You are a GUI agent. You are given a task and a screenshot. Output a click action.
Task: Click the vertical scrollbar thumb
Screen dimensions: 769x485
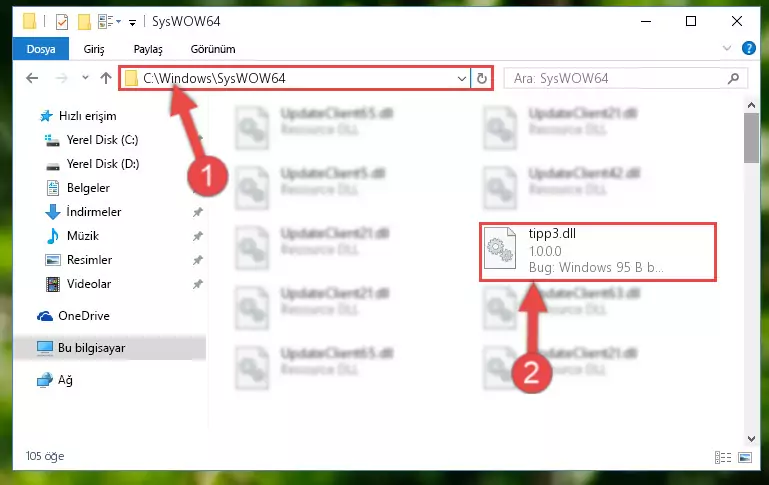(751, 138)
